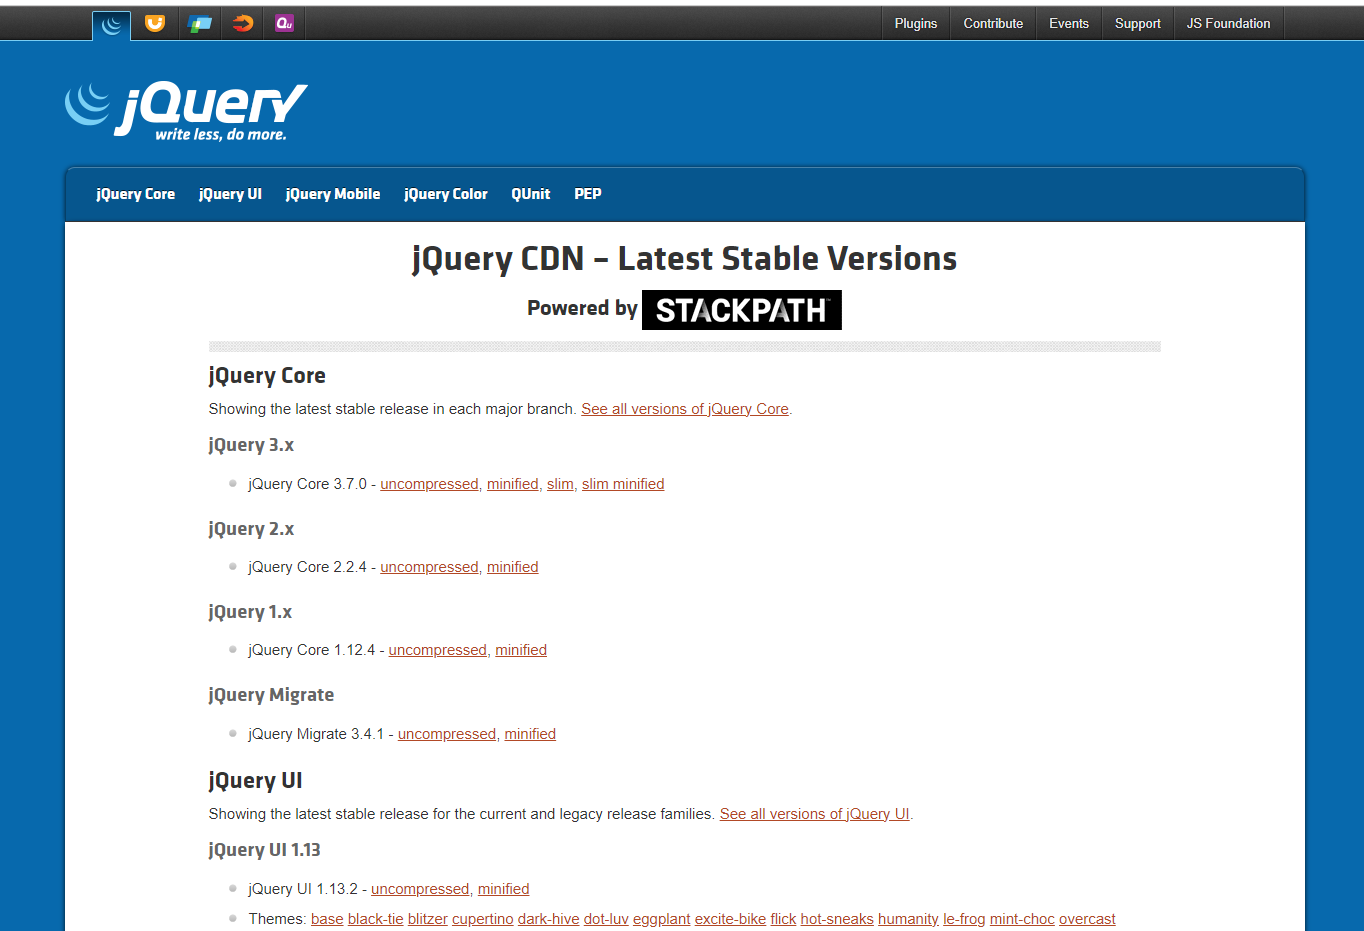The image size is (1364, 931).
Task: Switch to the jQuery Core nav tab
Action: pyautogui.click(x=136, y=194)
